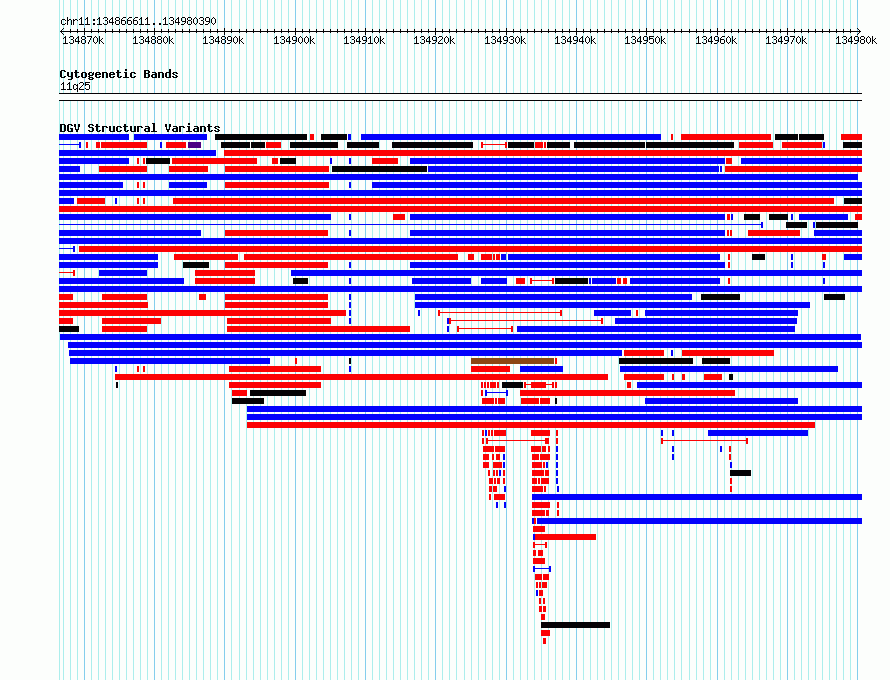
Task: Click the chr11:134866611..134980390 coordinate label
Action: pos(138,22)
